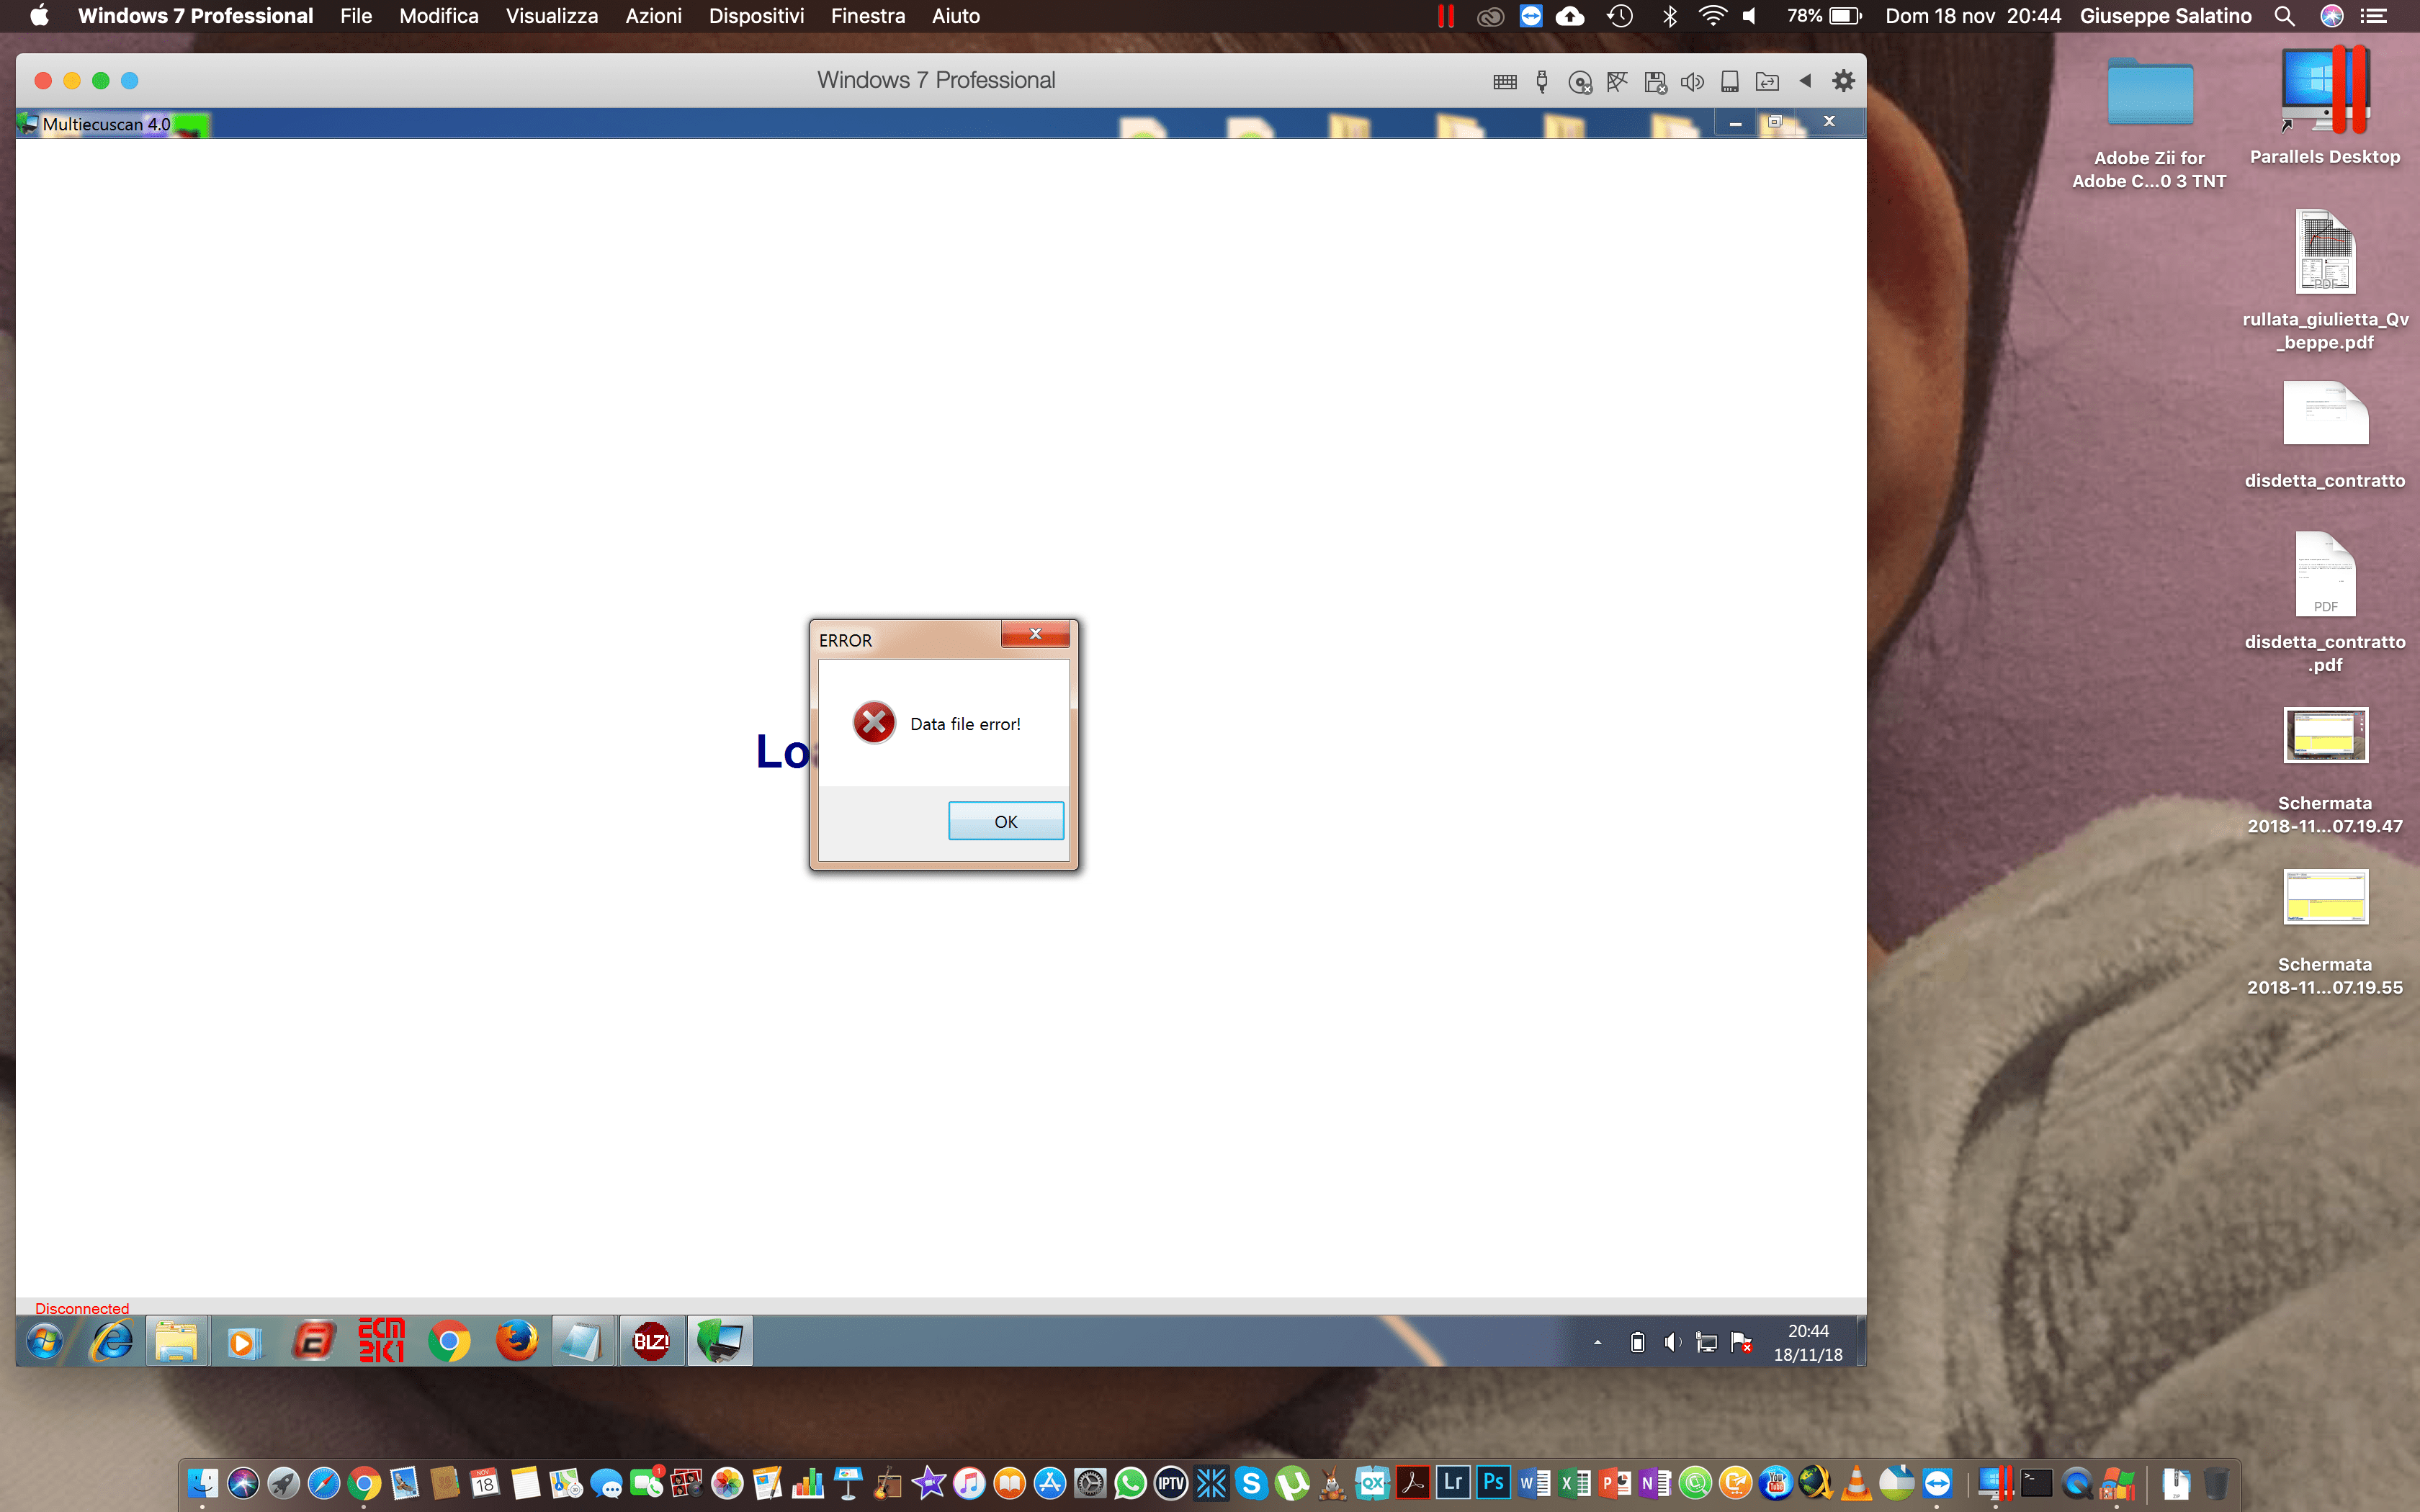Viewport: 2420px width, 1512px height.
Task: Click the Parallels icon in the Mac menu bar
Action: (1446, 16)
